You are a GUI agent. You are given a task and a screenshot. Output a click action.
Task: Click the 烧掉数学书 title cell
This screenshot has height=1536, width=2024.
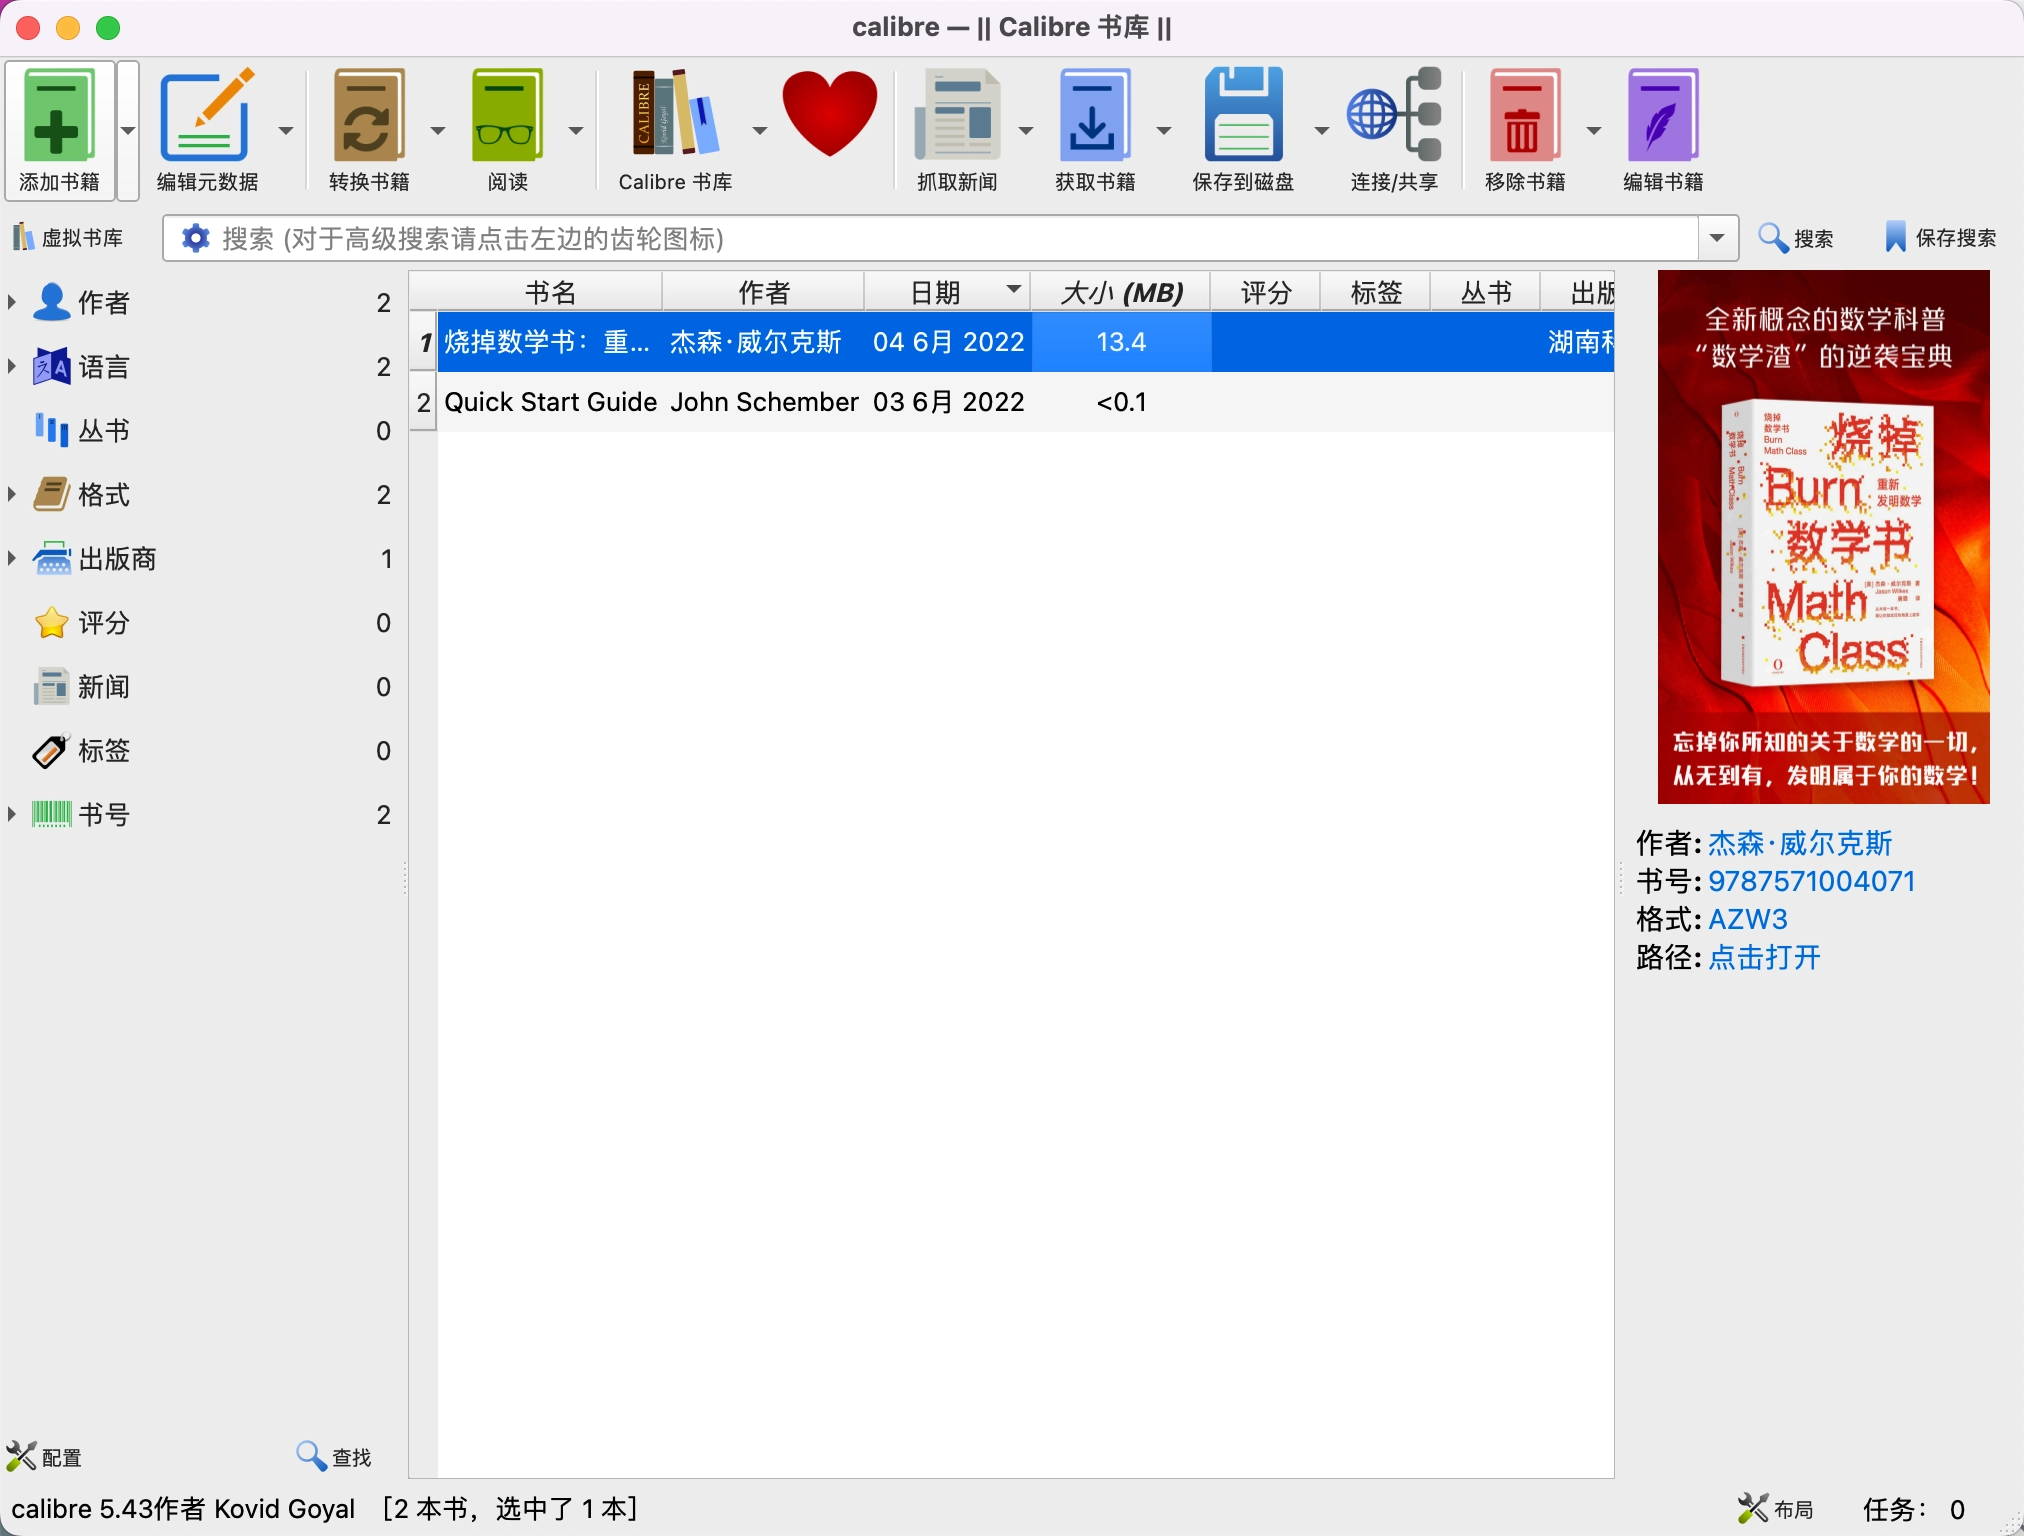pyautogui.click(x=548, y=342)
